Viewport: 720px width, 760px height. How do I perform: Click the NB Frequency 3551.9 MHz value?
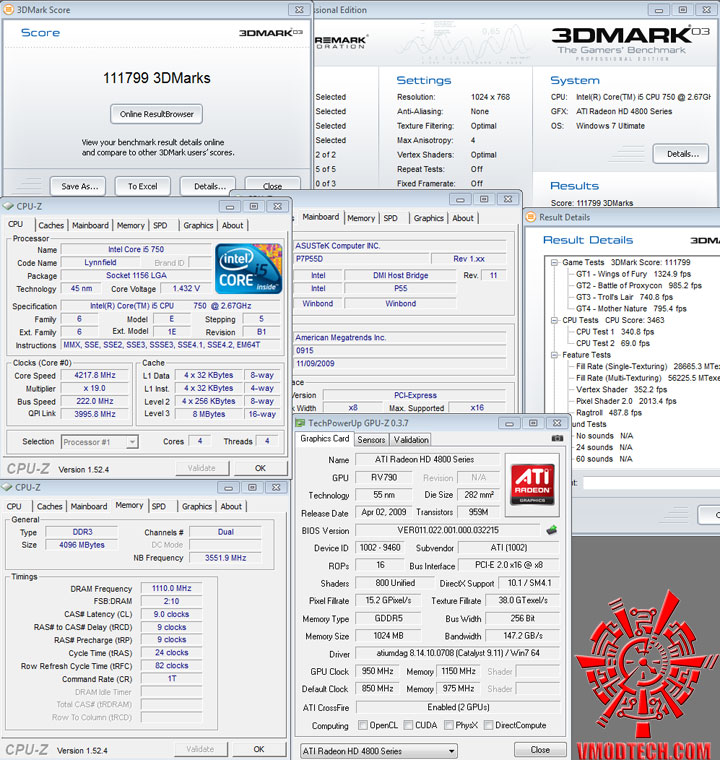(225, 558)
